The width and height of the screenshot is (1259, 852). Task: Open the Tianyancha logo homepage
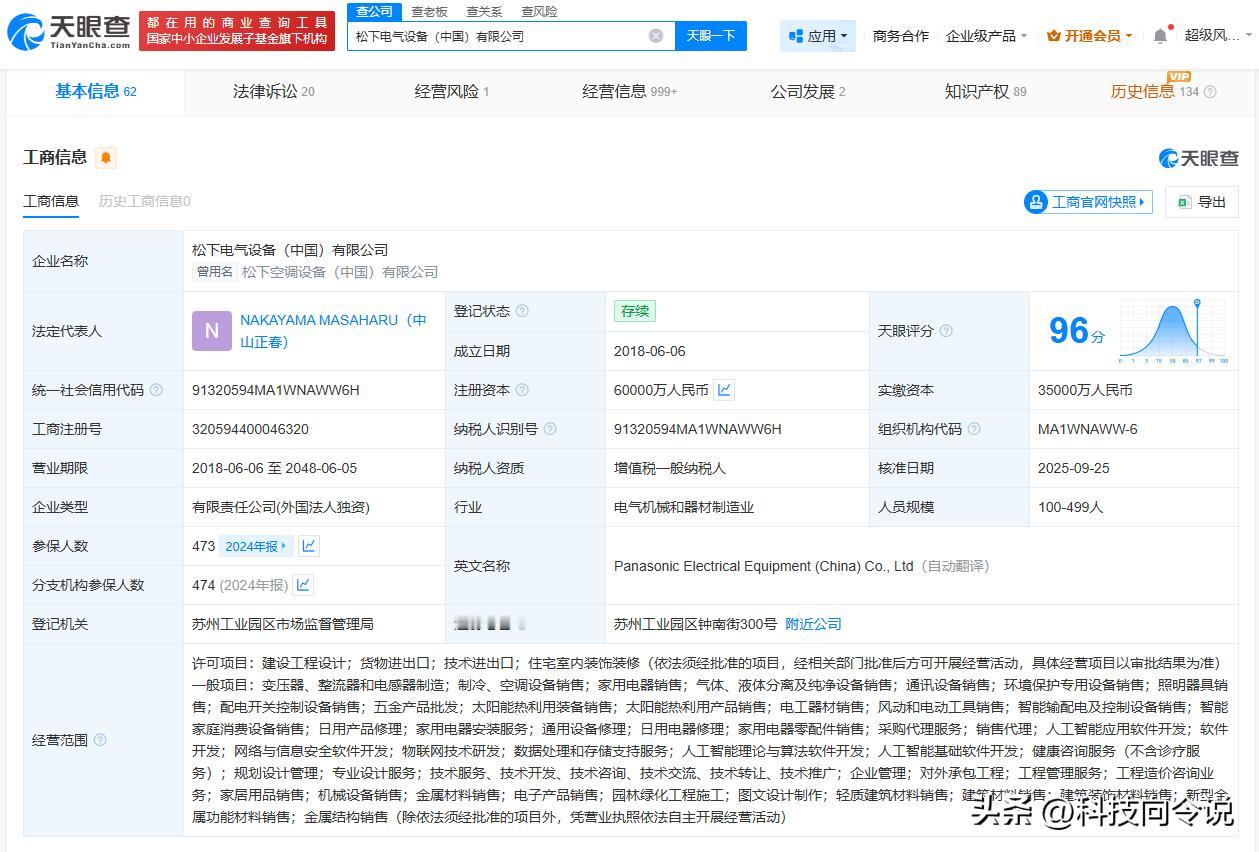pyautogui.click(x=69, y=32)
